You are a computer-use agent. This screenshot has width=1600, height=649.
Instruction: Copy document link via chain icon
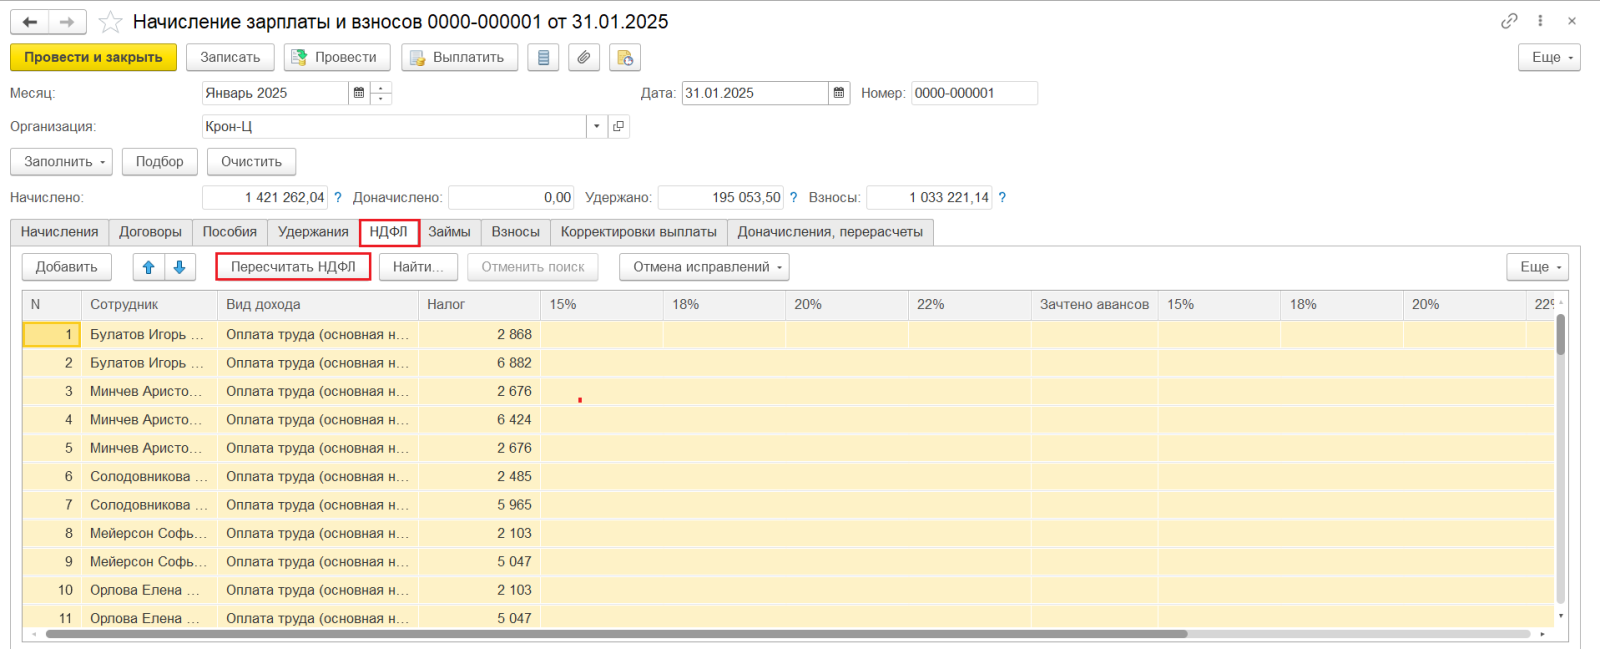pos(1509,21)
